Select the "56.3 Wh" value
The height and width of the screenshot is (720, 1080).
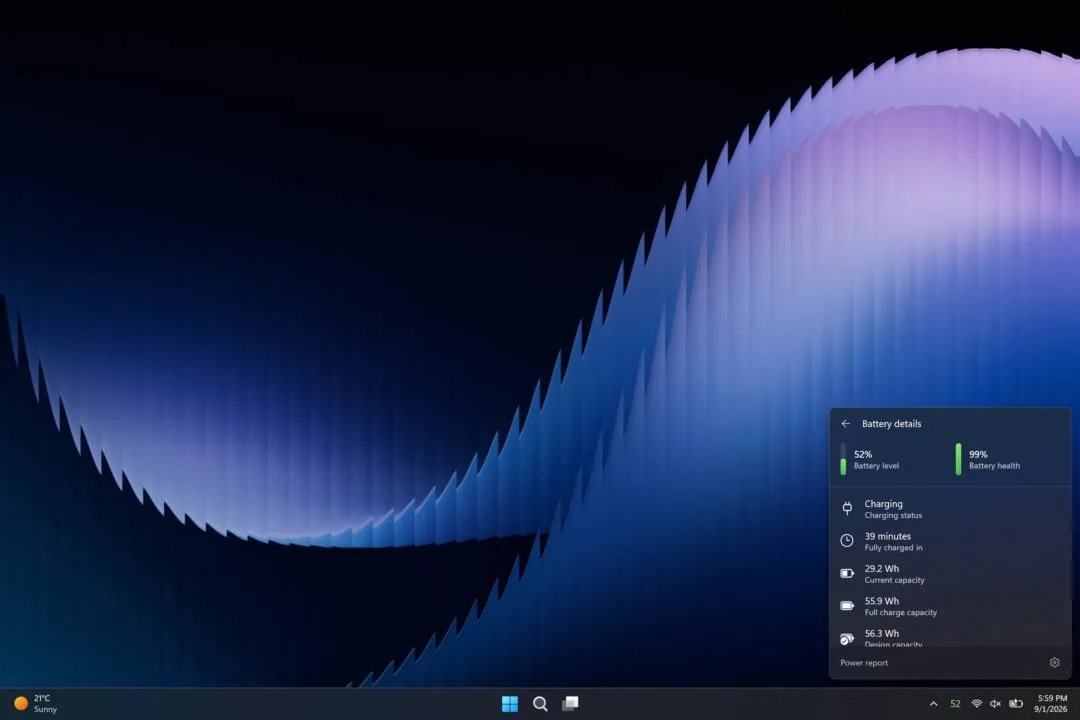[x=882, y=633]
